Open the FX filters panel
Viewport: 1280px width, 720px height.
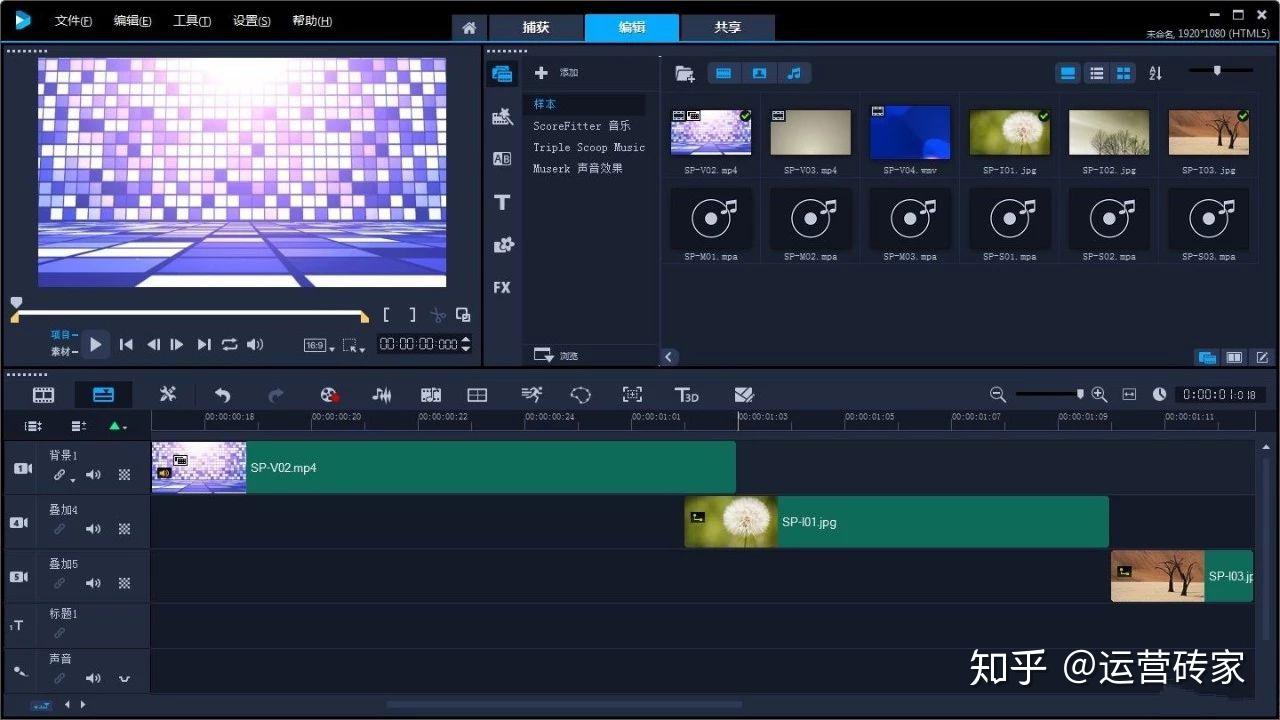tap(502, 288)
